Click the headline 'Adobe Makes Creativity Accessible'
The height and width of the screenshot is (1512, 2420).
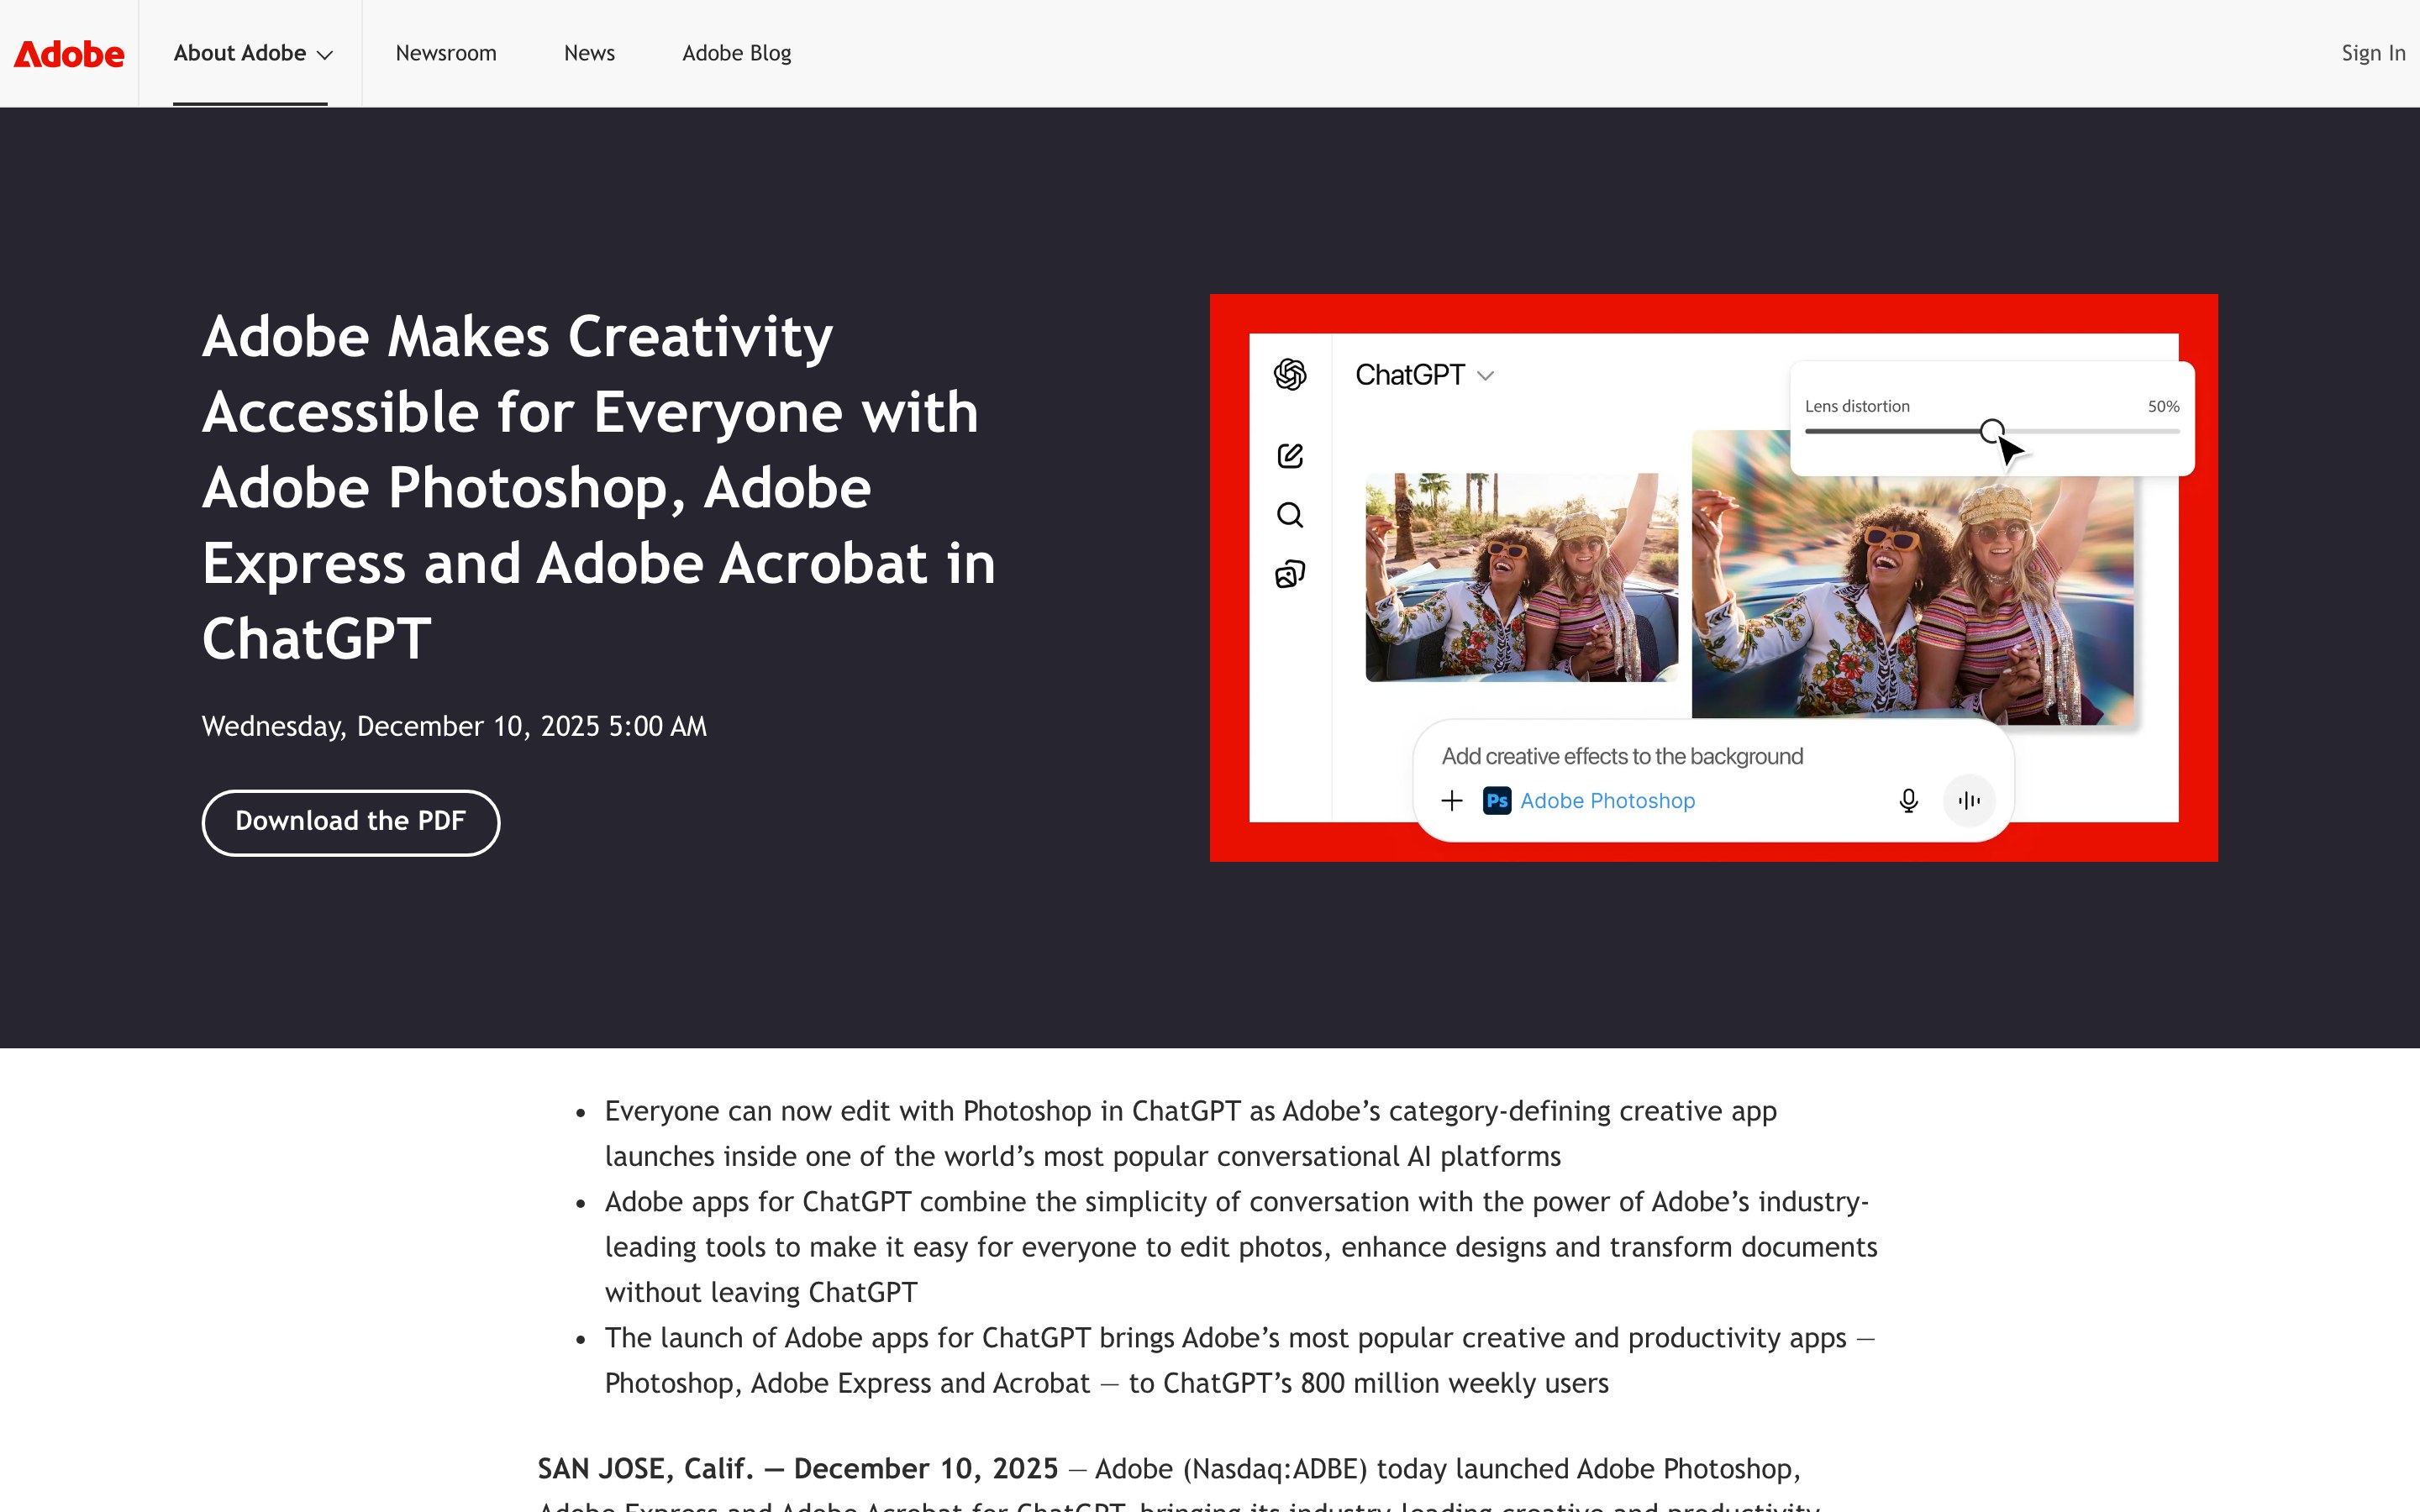pyautogui.click(x=599, y=487)
